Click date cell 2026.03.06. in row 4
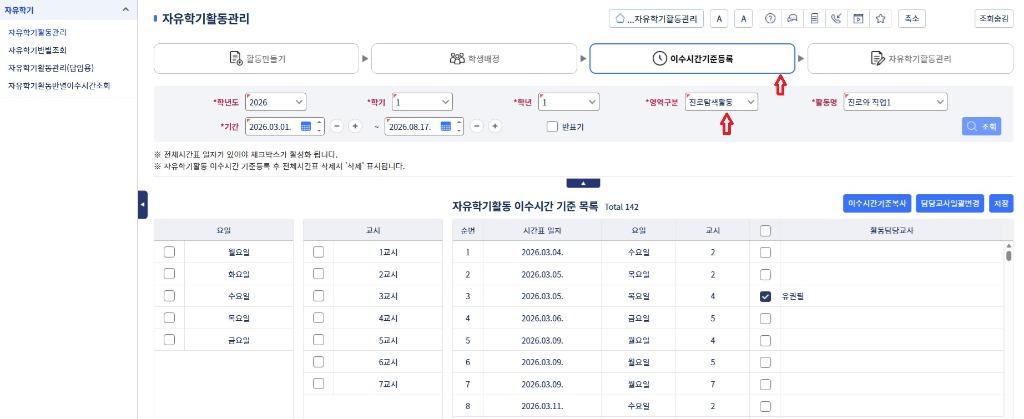Image resolution: width=1024 pixels, height=419 pixels. [x=542, y=318]
